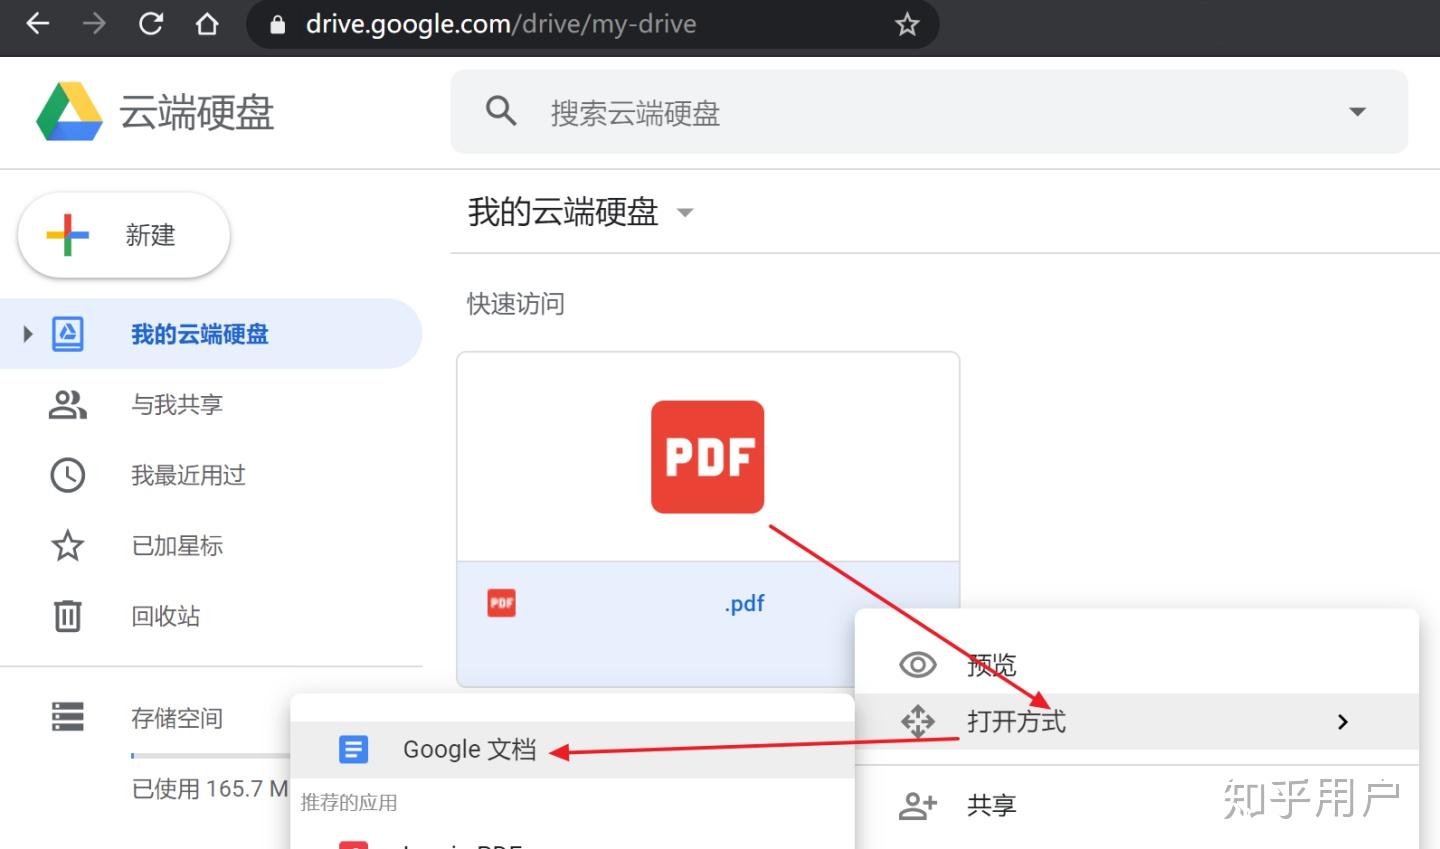Click the 已使用 165.7 storage text

click(x=210, y=789)
